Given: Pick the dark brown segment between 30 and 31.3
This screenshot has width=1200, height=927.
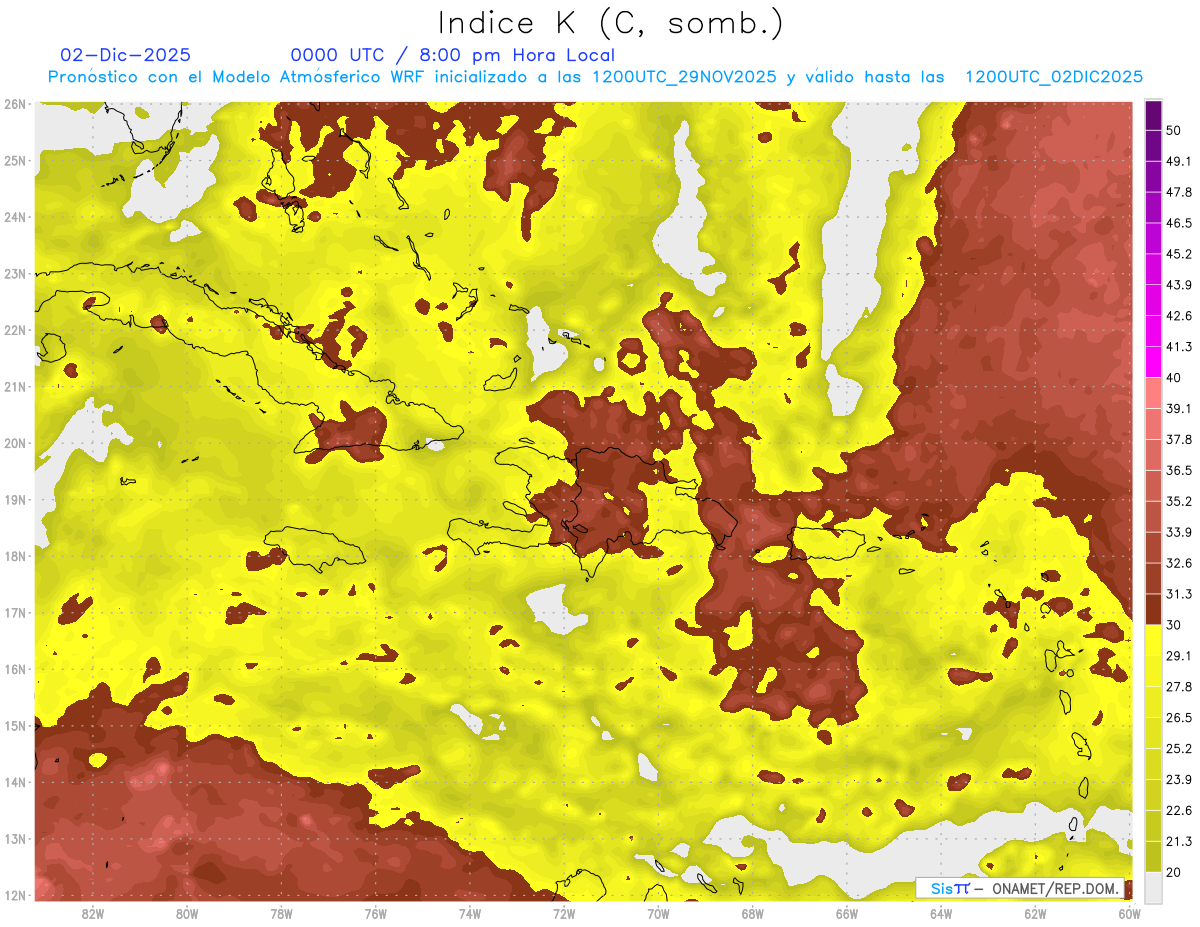Looking at the screenshot, I should tap(1153, 609).
